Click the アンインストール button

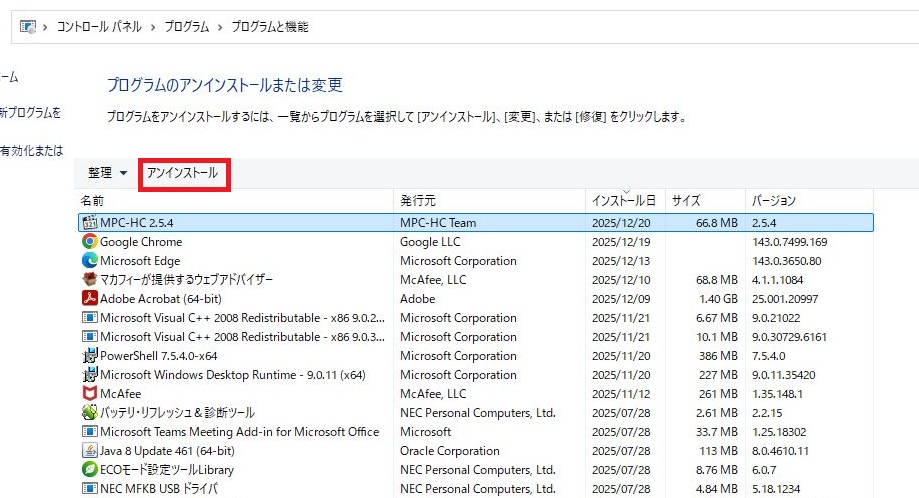[x=183, y=173]
